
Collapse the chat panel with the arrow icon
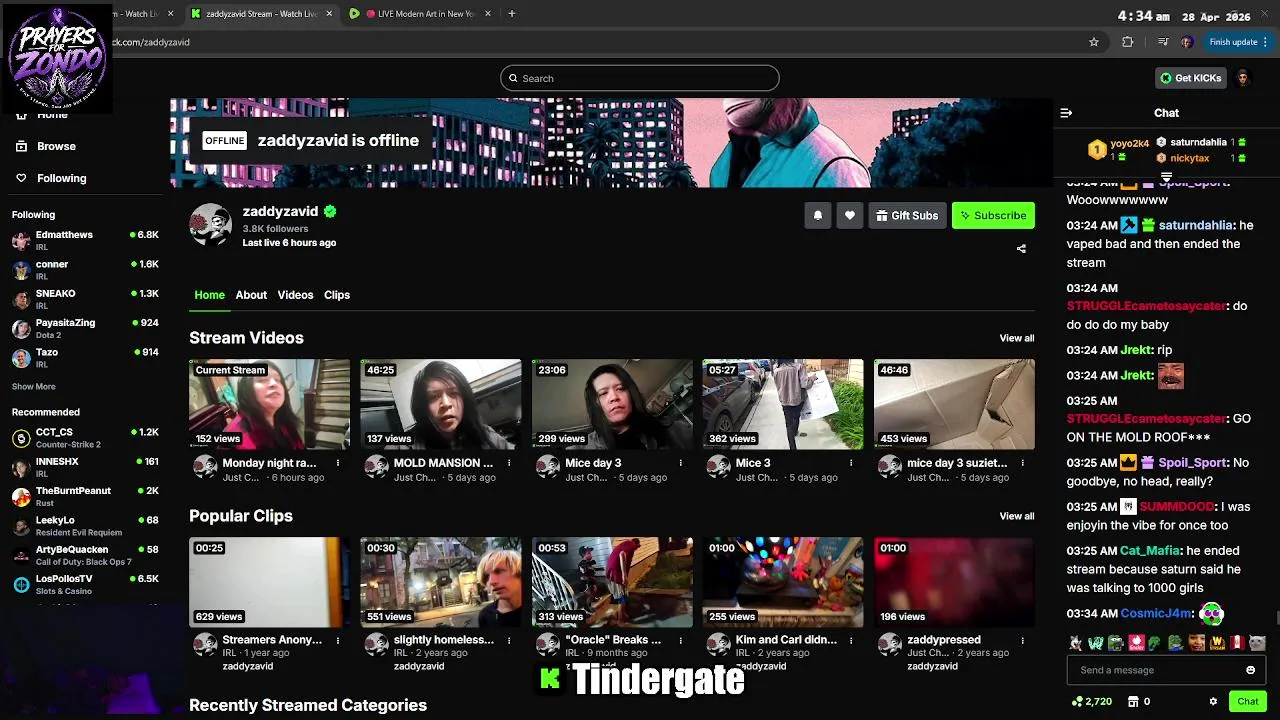[x=1066, y=113]
